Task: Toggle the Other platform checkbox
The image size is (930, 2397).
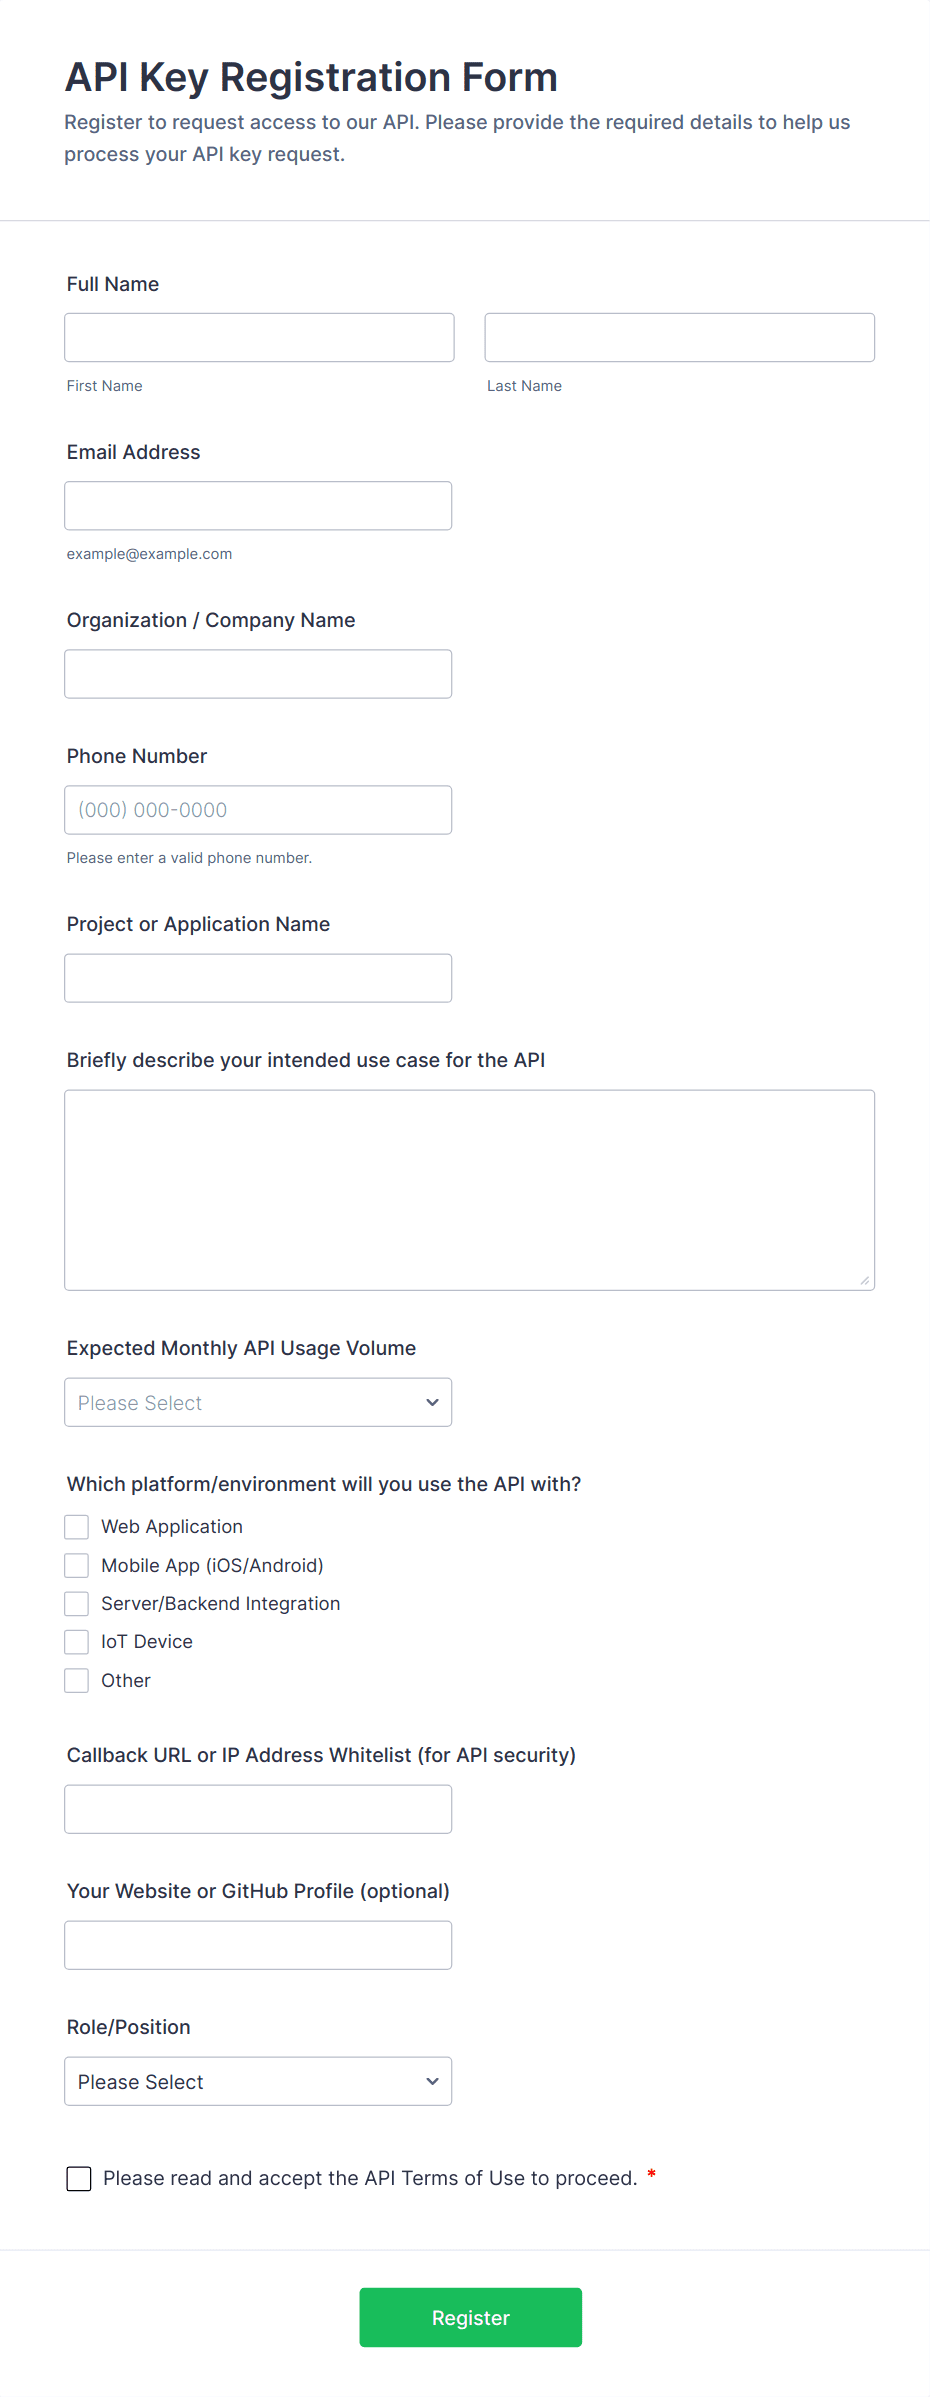Action: click(77, 1681)
